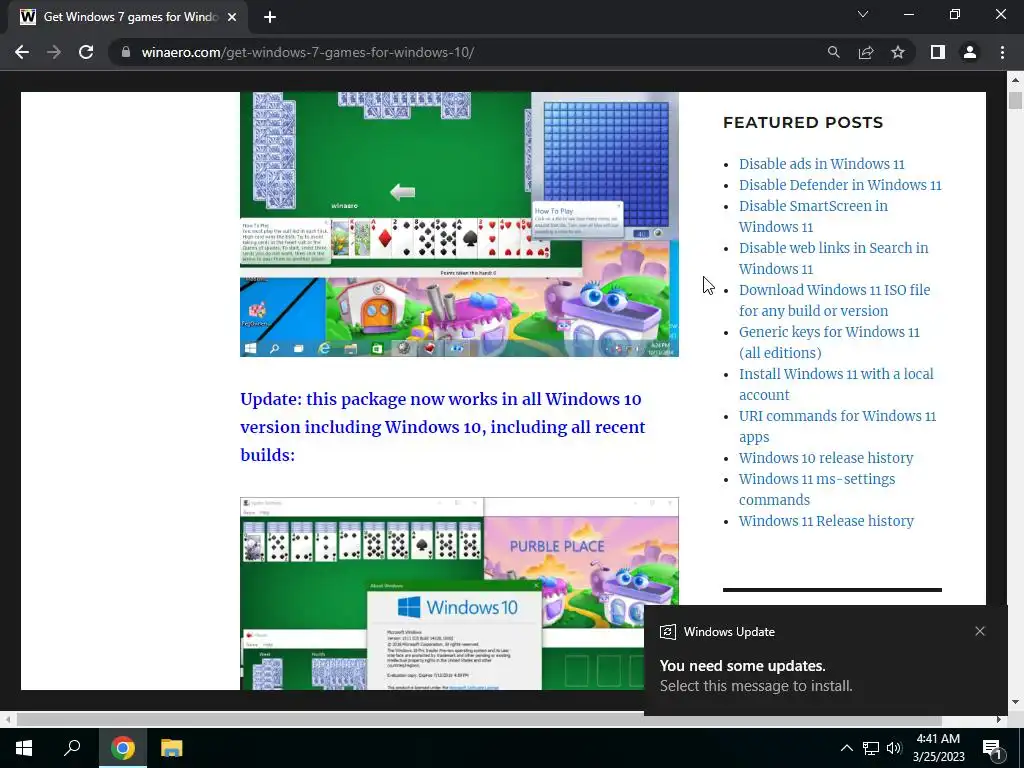Open Disable SmartScreen in Windows 11
Viewport: 1024px width, 768px height.
tap(814, 216)
